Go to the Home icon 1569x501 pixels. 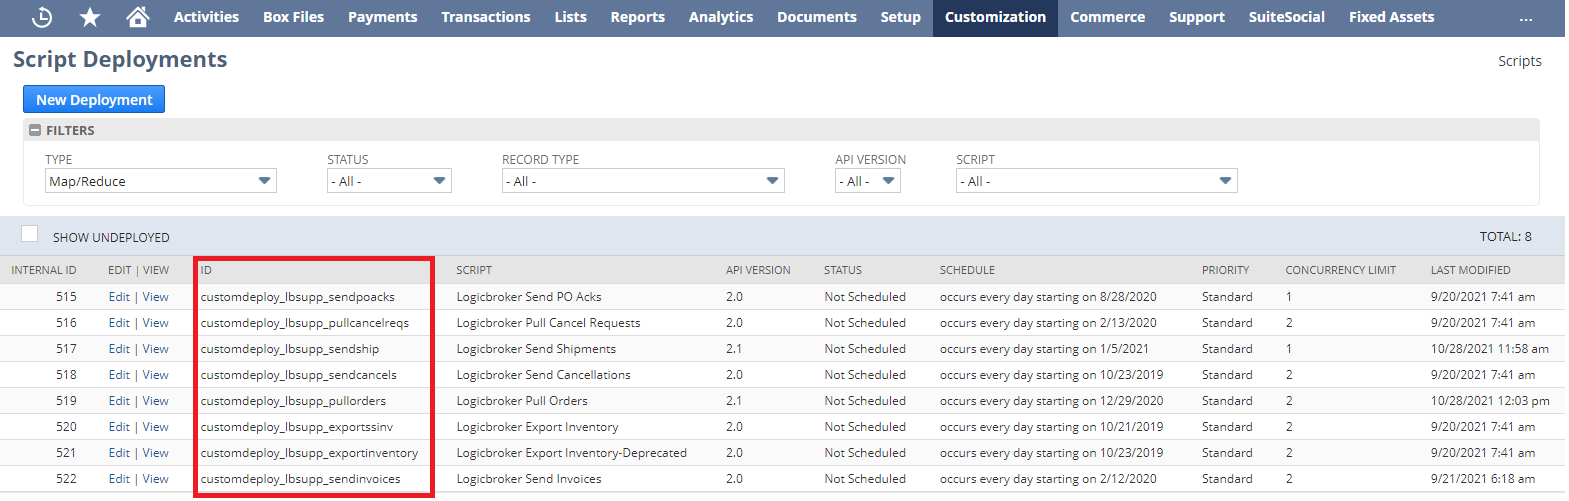(x=138, y=17)
